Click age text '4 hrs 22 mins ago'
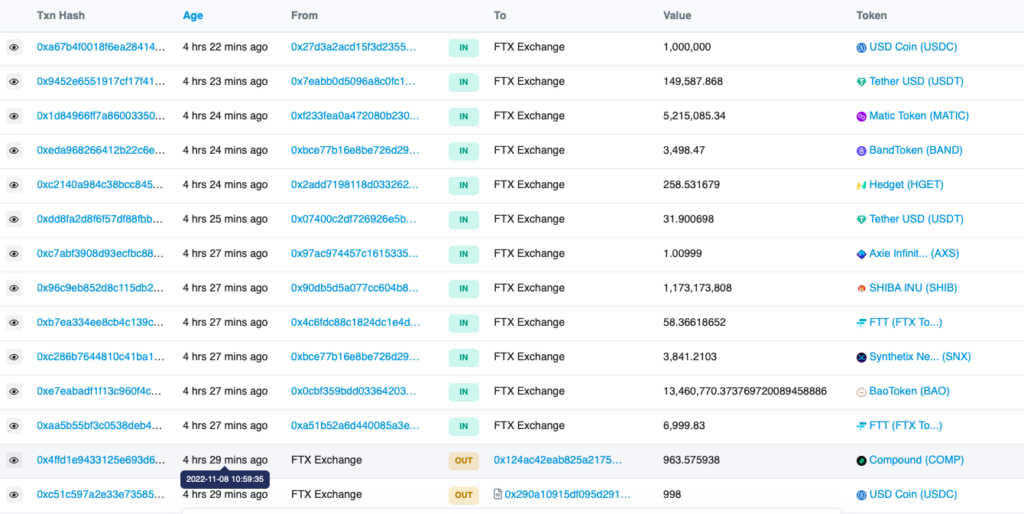Viewport: 1024px width, 514px height. [225, 47]
